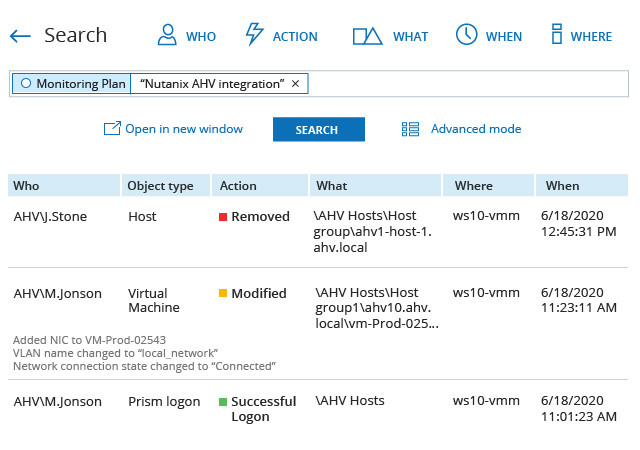Click the red Removed status square
The image size is (640, 450).
[x=224, y=217]
